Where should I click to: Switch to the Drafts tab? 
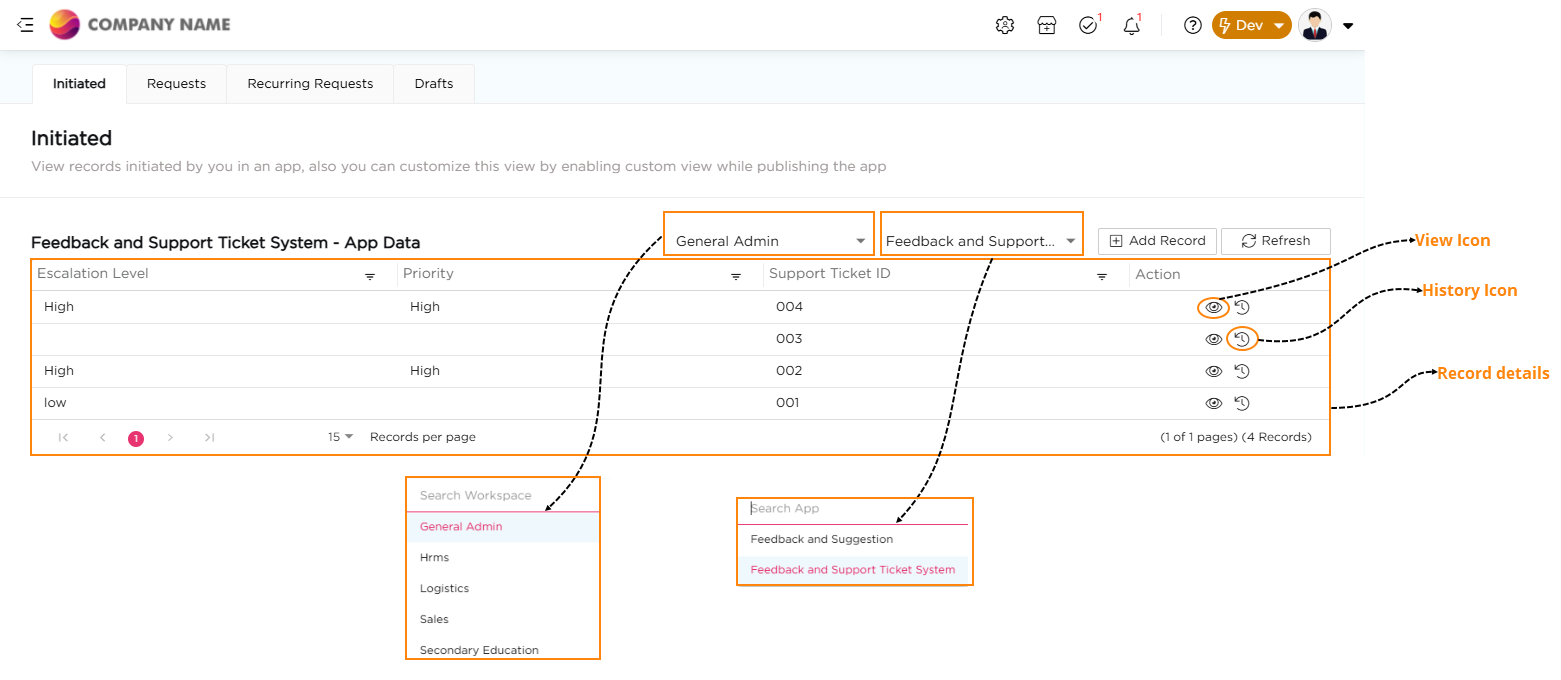coord(434,84)
